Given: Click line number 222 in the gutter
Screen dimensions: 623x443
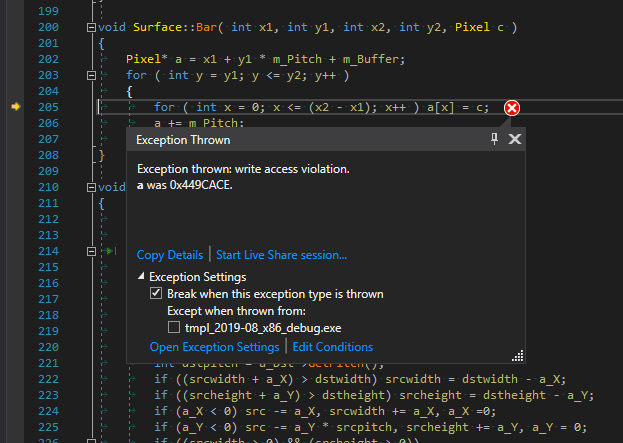Looking at the screenshot, I should click(48, 379).
